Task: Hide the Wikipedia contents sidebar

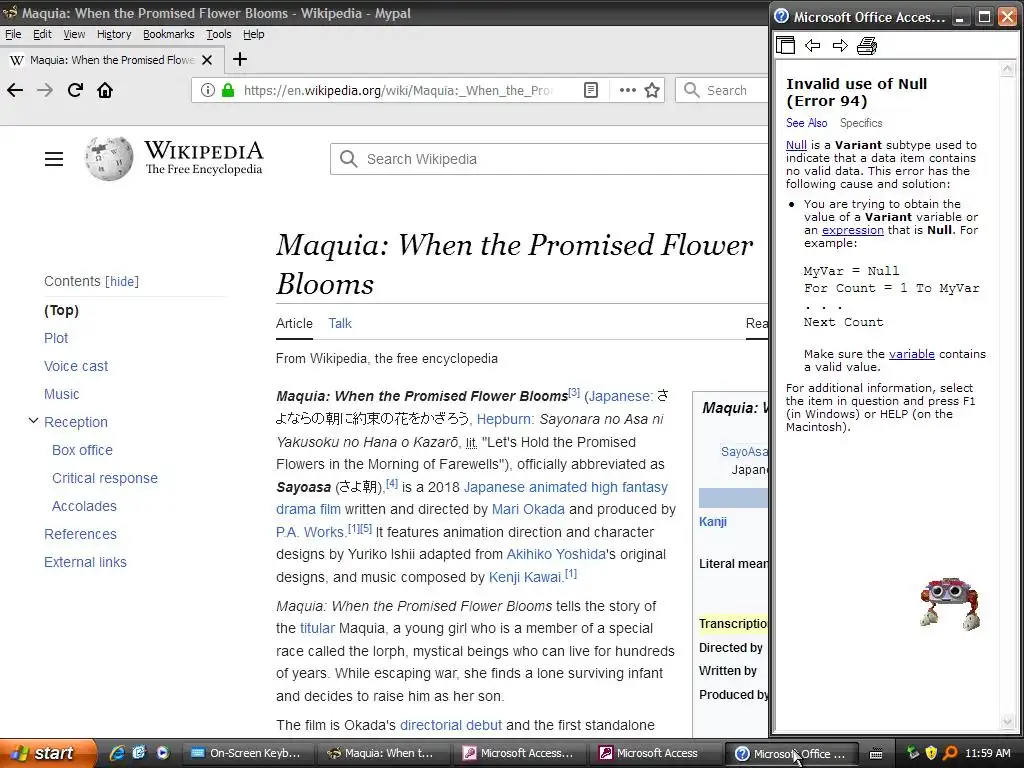Action: (x=122, y=281)
